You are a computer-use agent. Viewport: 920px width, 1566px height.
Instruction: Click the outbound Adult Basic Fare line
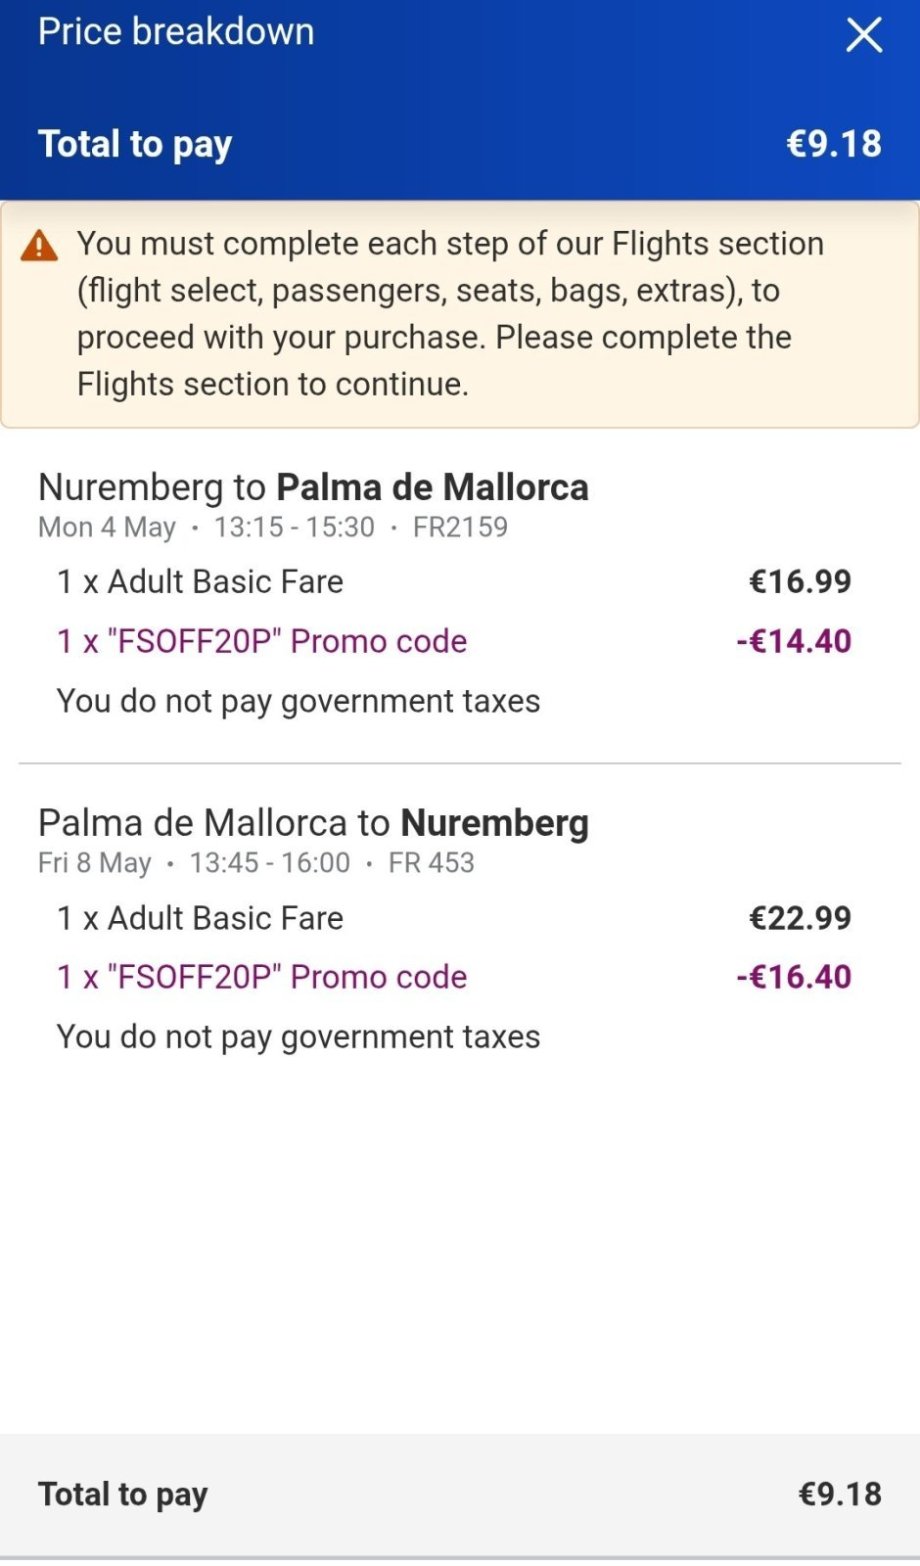pyautogui.click(x=200, y=582)
